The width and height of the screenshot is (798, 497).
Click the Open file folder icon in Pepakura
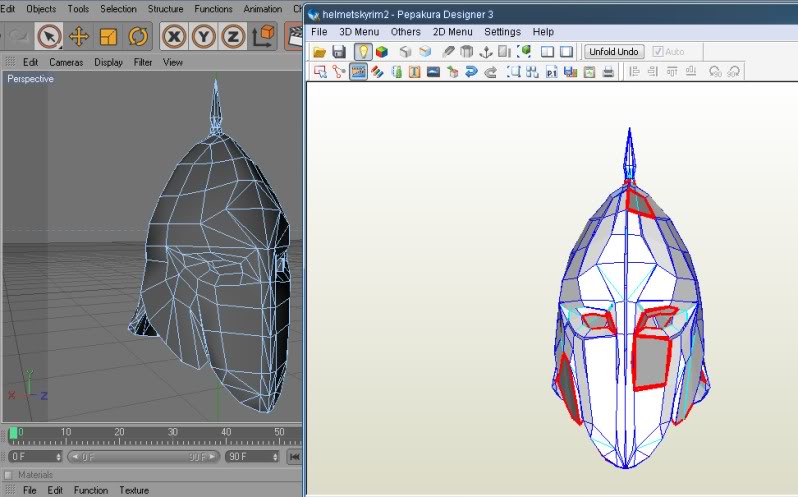coord(320,51)
